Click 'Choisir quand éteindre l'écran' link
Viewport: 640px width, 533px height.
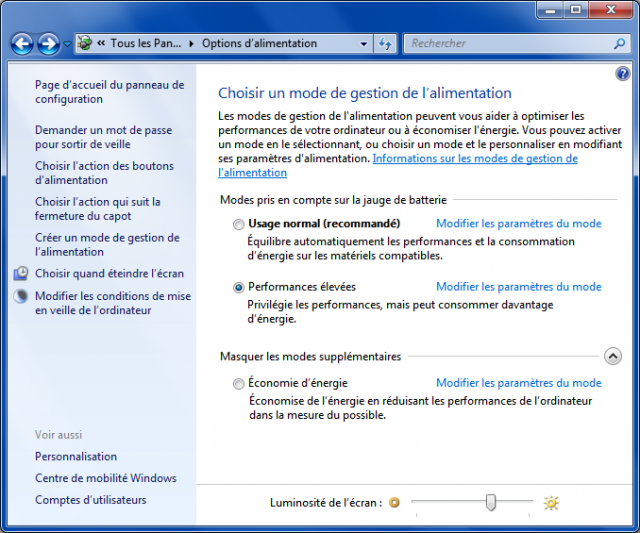point(109,273)
